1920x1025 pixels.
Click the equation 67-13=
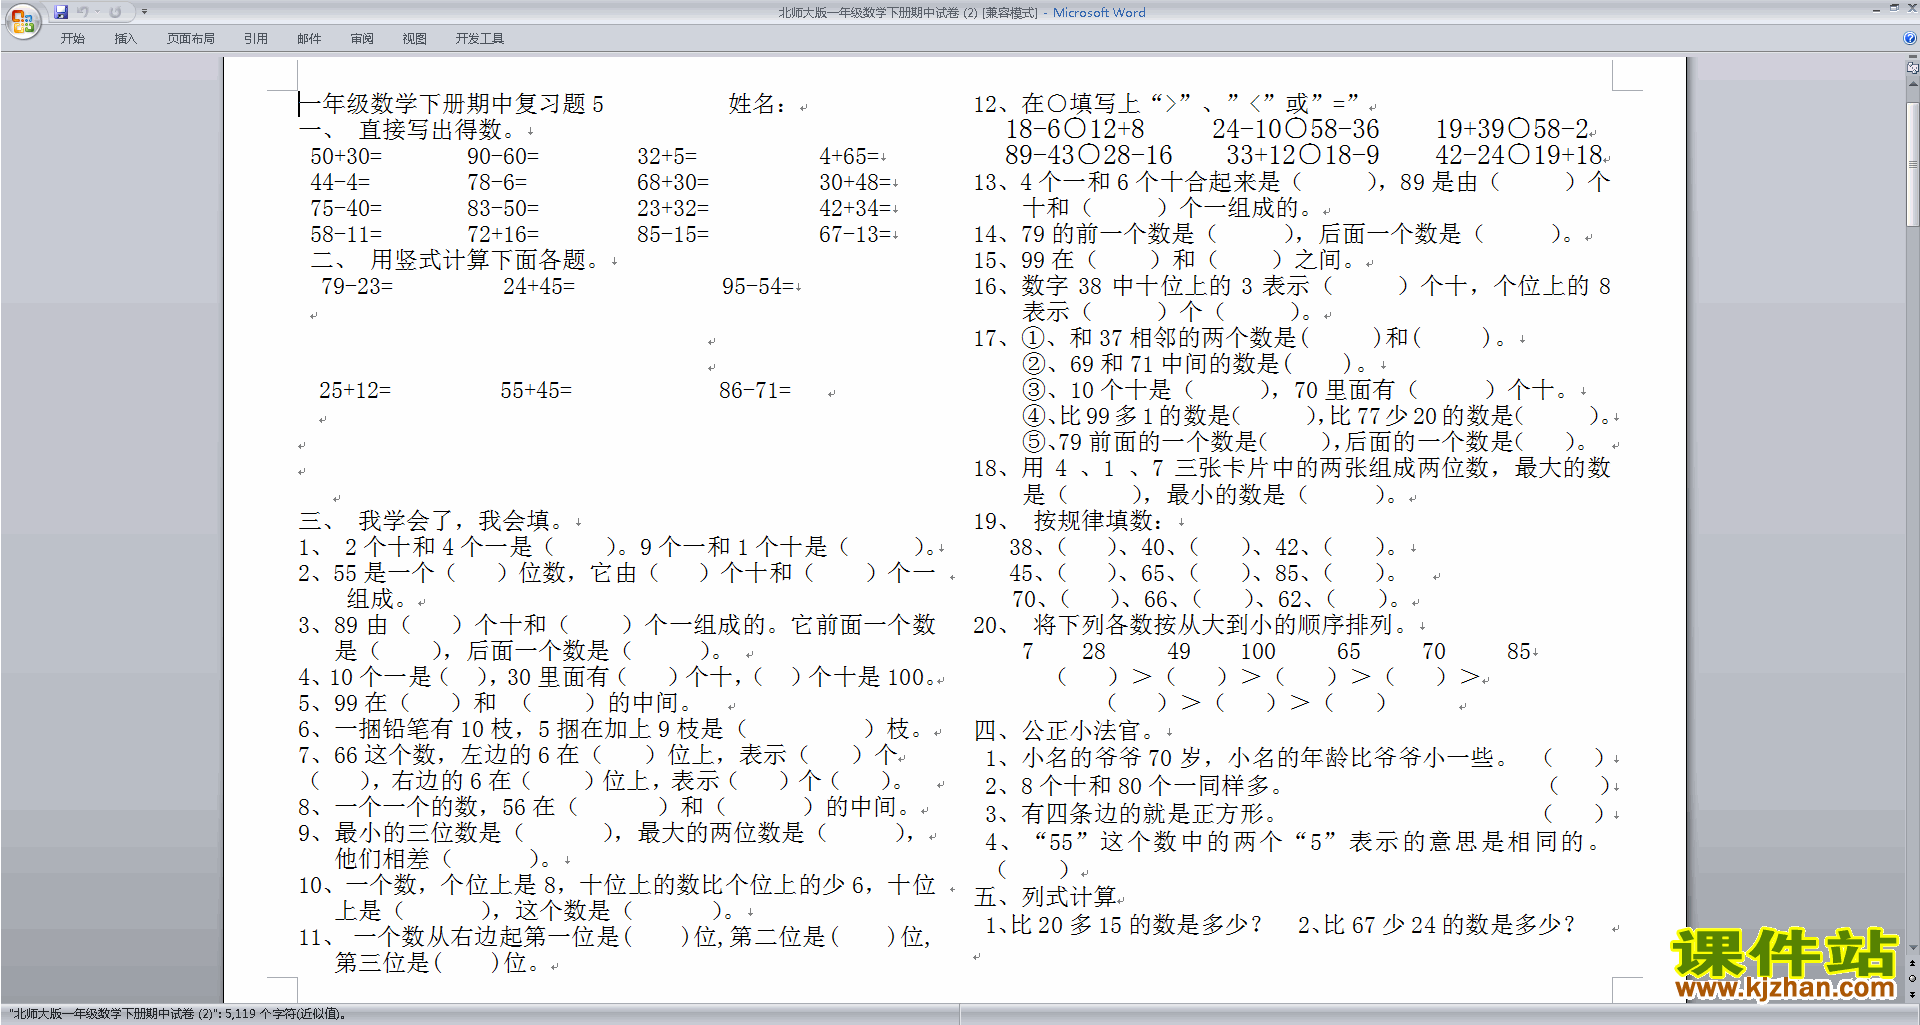pos(854,235)
